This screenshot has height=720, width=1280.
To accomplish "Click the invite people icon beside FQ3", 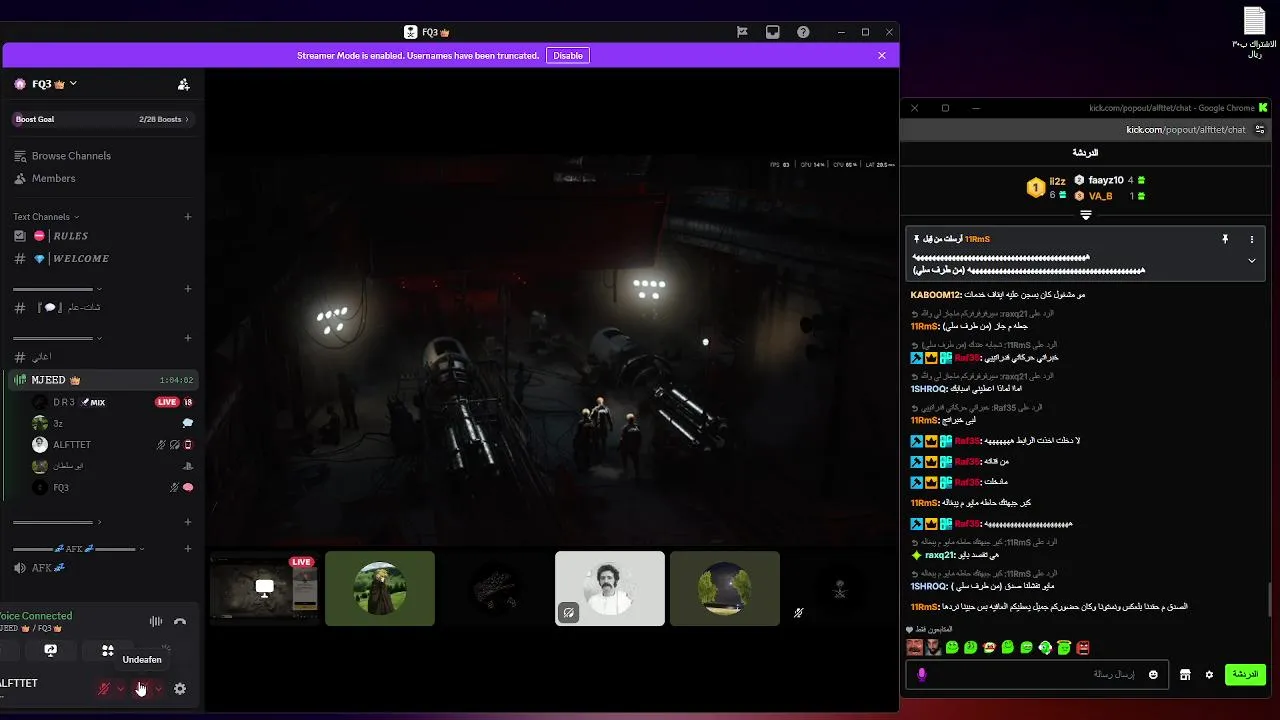I will (183, 85).
